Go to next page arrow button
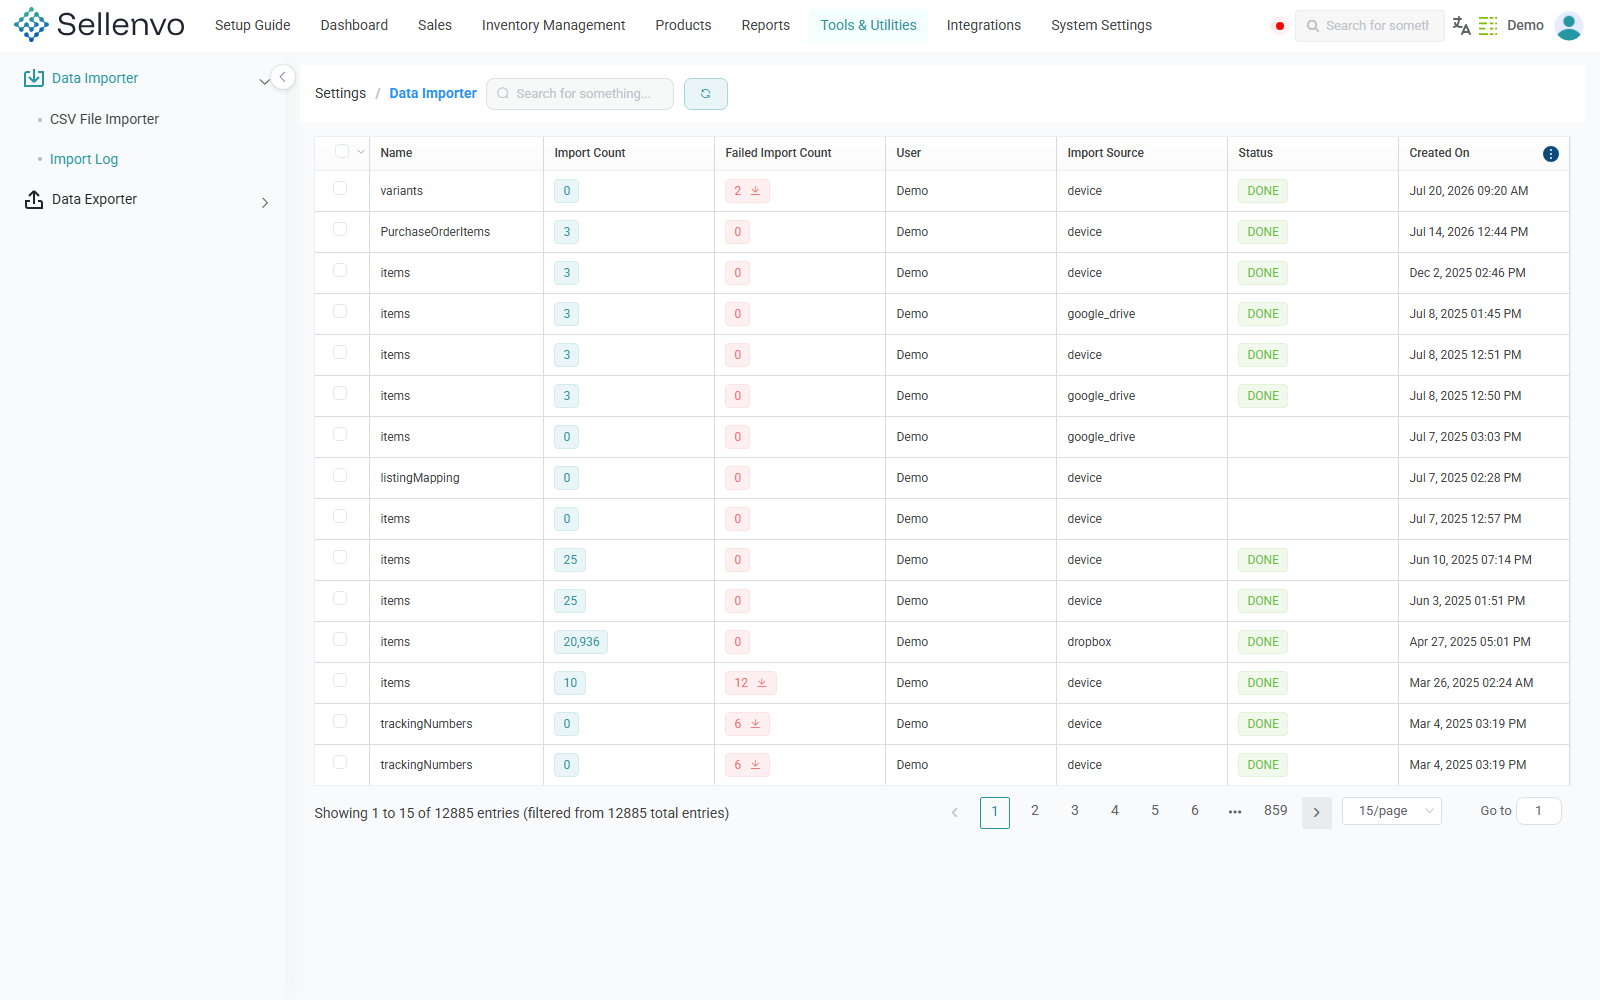Image resolution: width=1600 pixels, height=1000 pixels. (x=1317, y=813)
